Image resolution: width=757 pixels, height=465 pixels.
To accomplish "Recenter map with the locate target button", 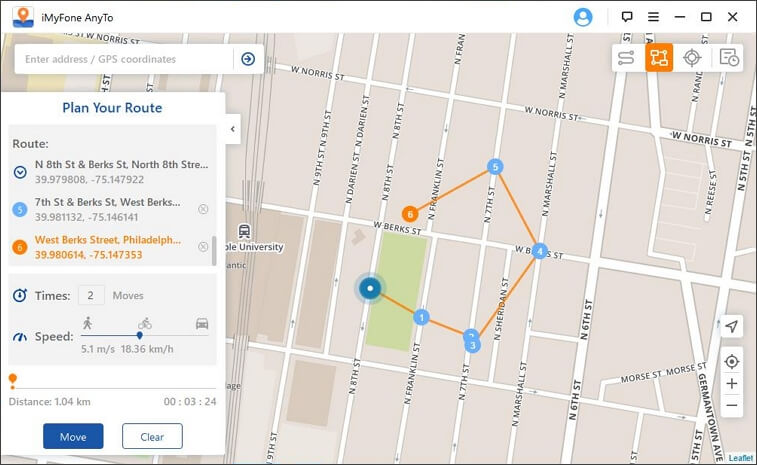I will pos(732,361).
